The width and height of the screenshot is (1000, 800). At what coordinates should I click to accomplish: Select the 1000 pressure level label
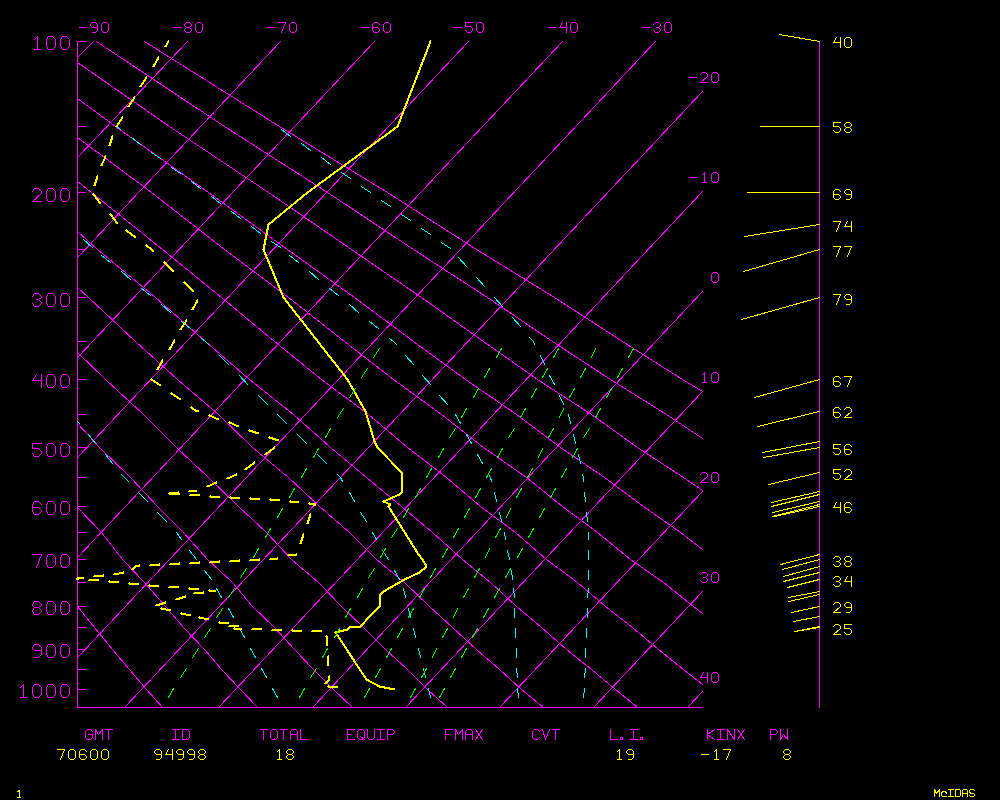[x=40, y=690]
